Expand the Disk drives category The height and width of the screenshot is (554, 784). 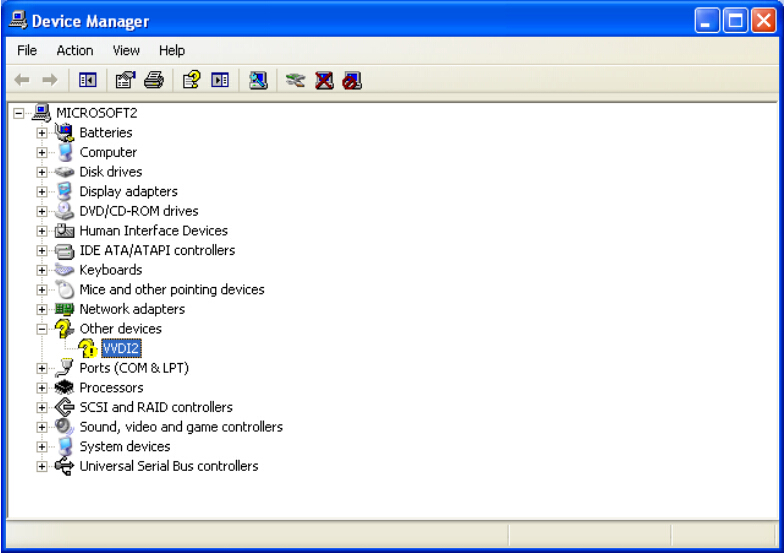tap(42, 172)
